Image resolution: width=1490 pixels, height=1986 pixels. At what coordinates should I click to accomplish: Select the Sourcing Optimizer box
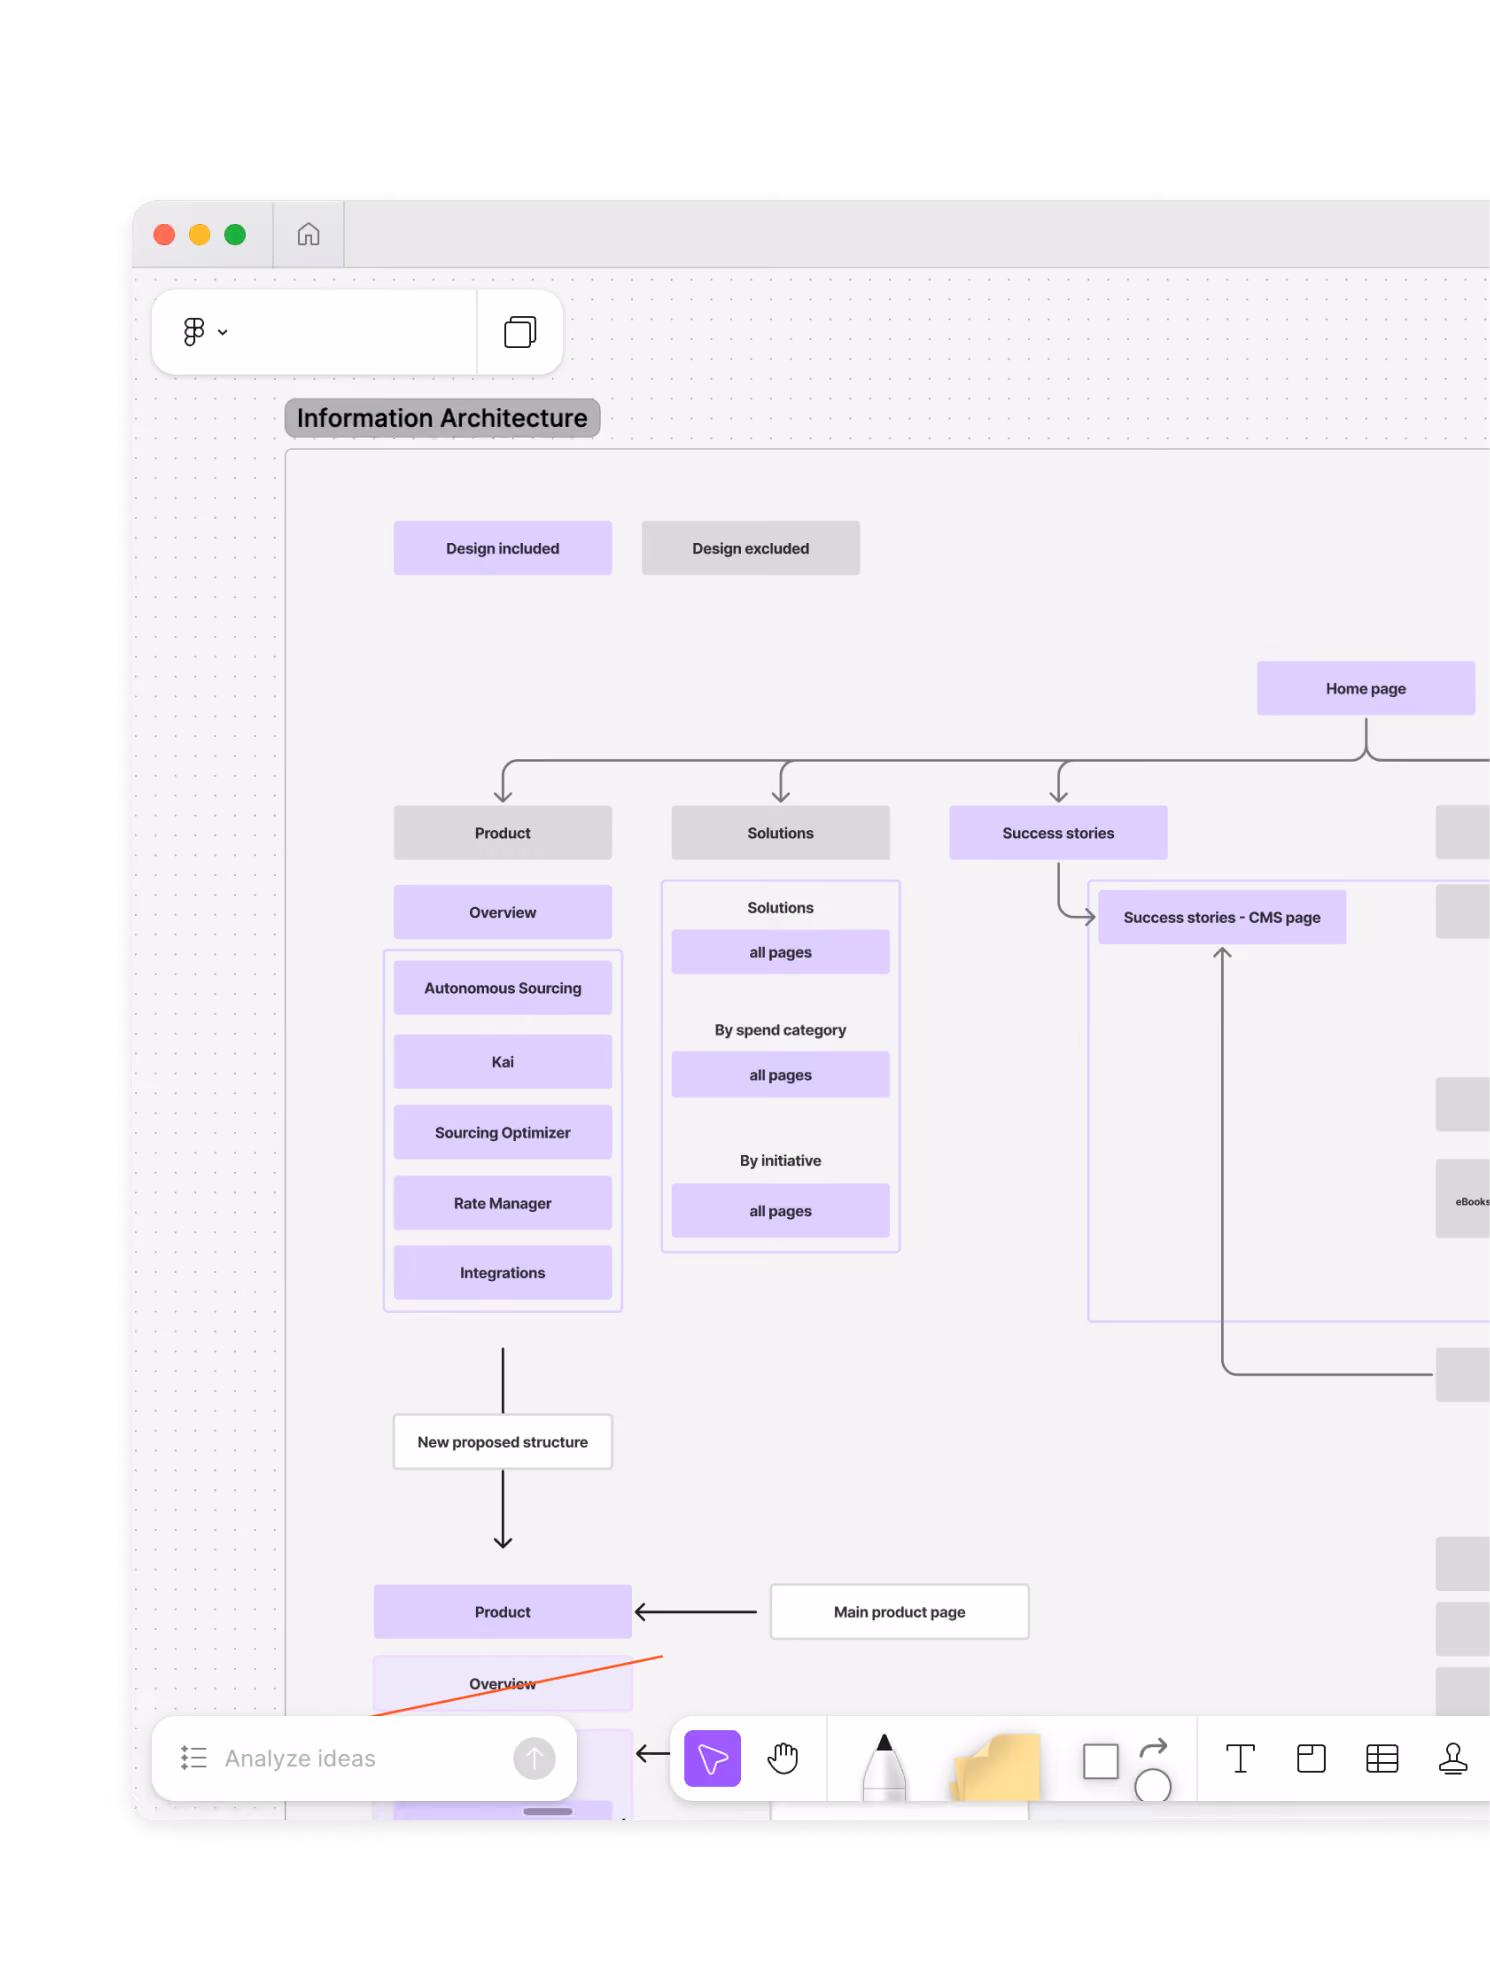coord(502,1132)
